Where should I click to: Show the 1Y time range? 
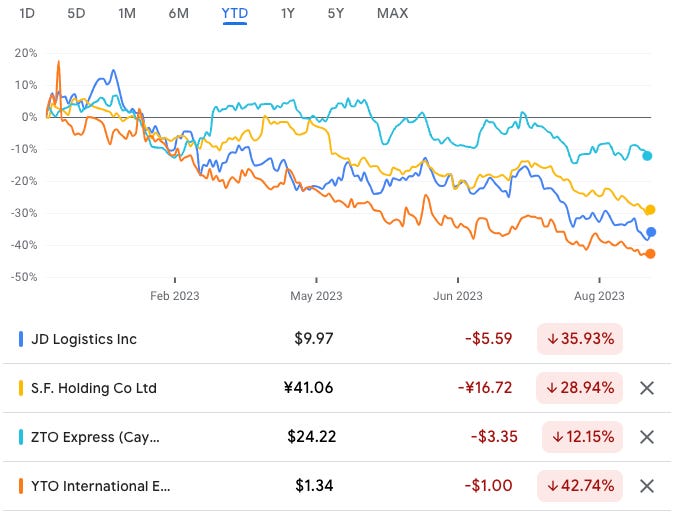click(288, 13)
